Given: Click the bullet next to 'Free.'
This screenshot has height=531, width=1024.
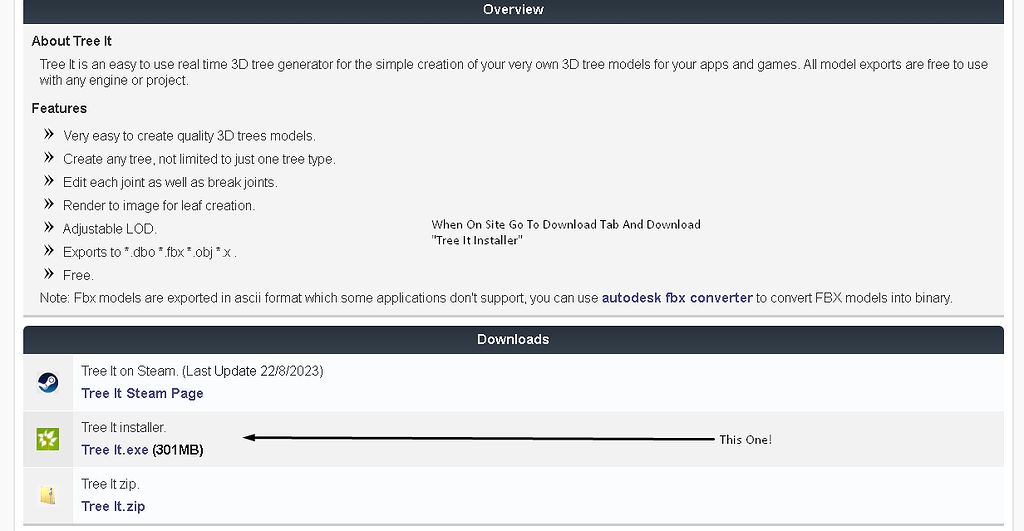Looking at the screenshot, I should point(48,274).
